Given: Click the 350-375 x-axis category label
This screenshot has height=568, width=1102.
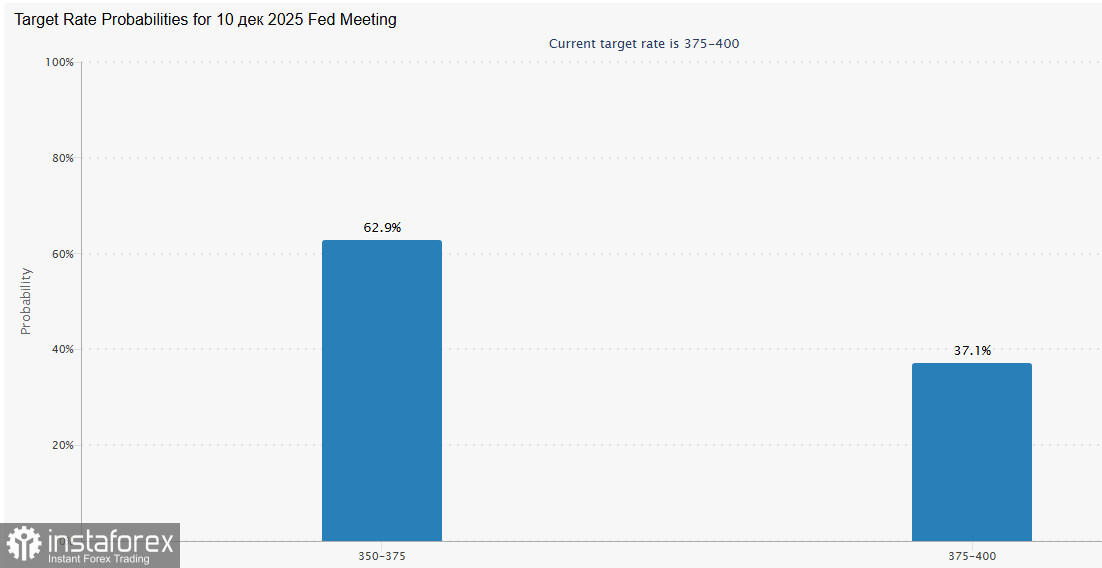Looking at the screenshot, I should coord(382,556).
